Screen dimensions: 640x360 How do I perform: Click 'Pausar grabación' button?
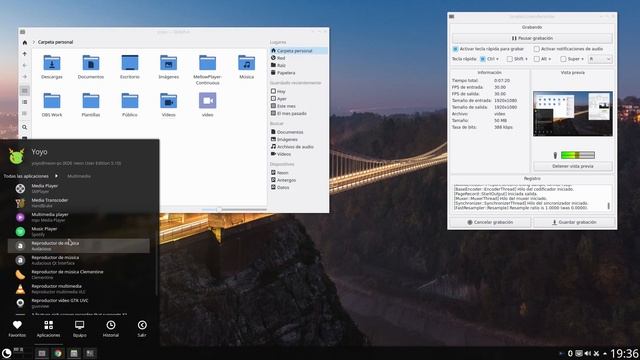click(x=532, y=38)
